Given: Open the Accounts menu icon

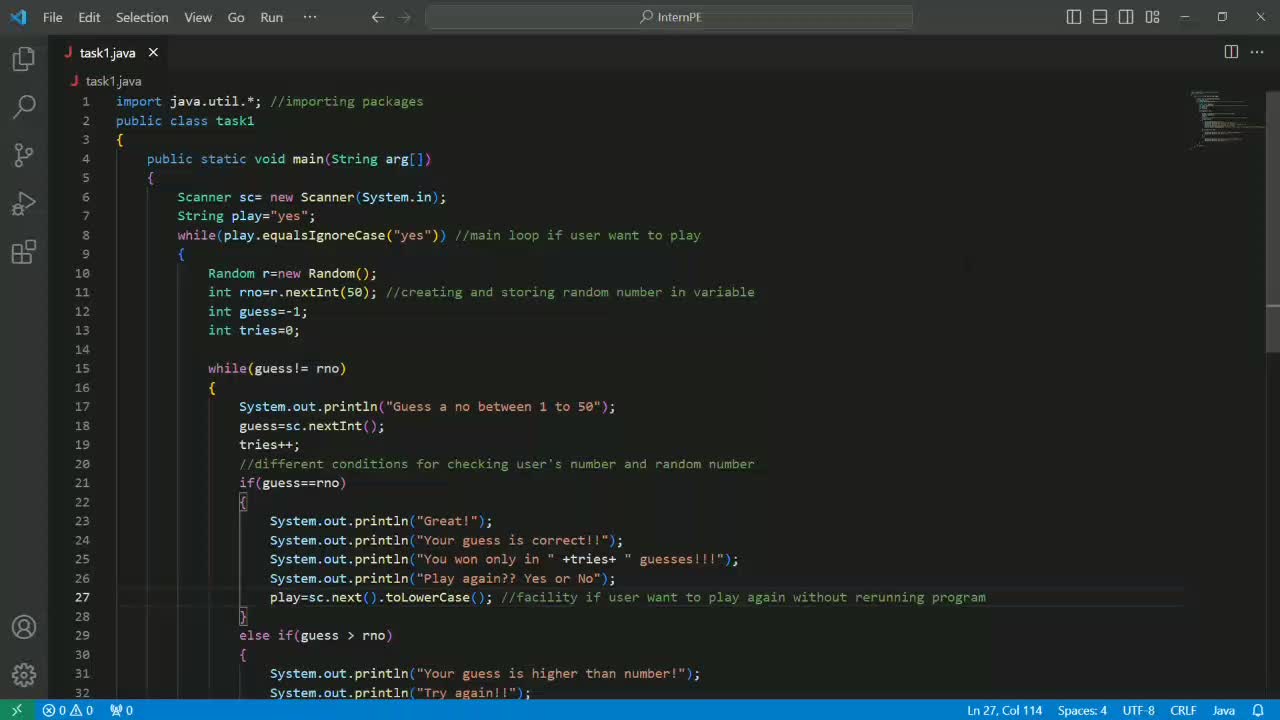Looking at the screenshot, I should click(x=24, y=627).
